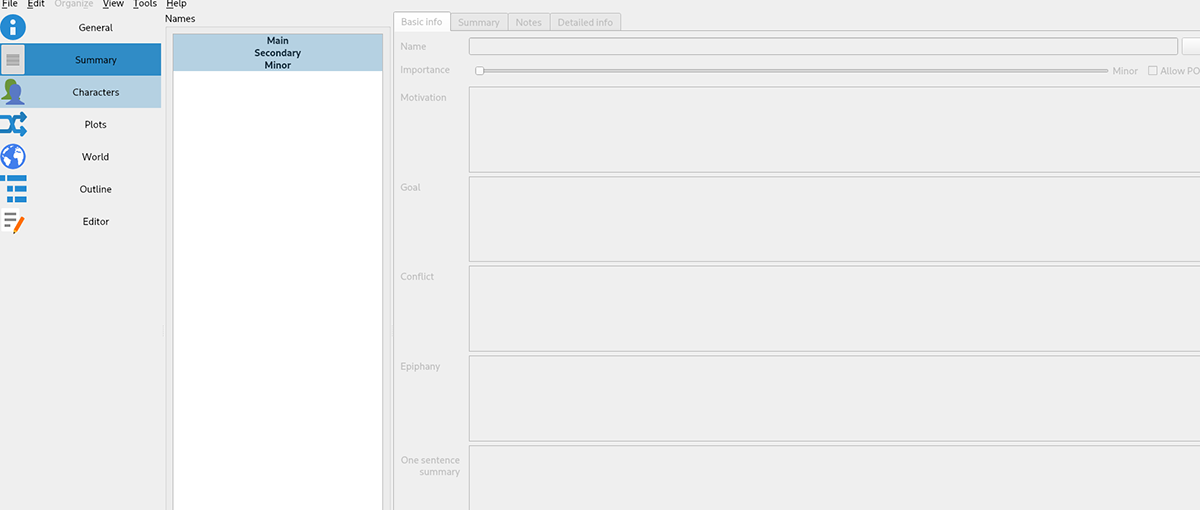Select Editor label in sidebar
Image resolution: width=1200 pixels, height=510 pixels.
click(96, 222)
